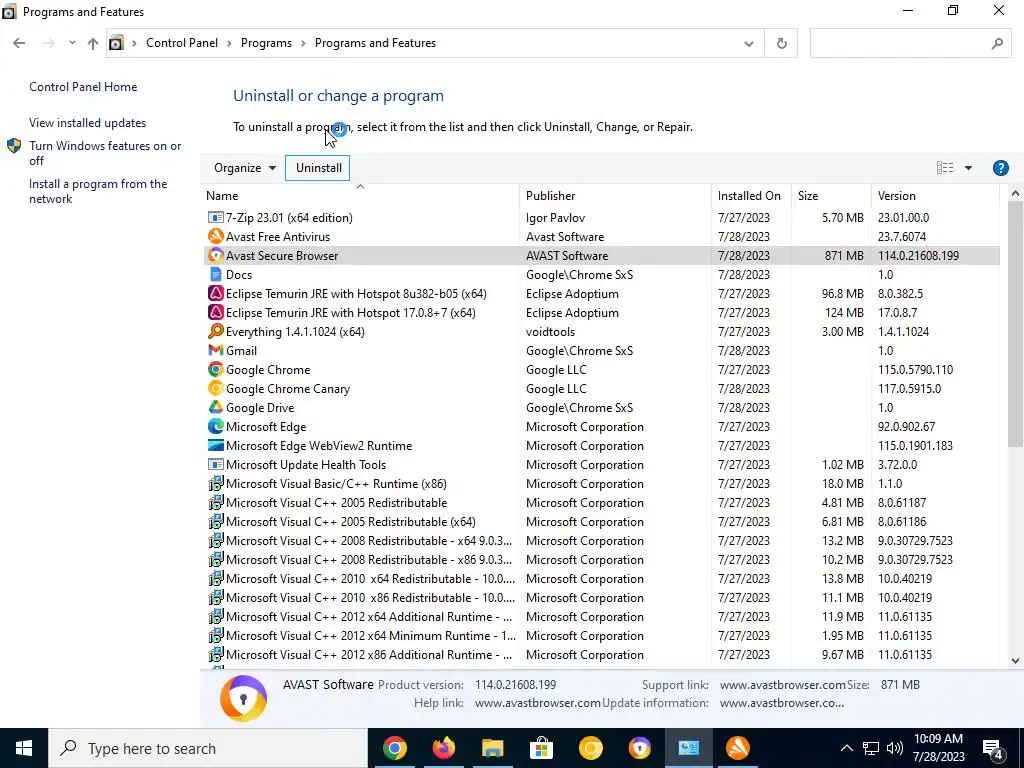Open the notification center icon

pos(993,748)
